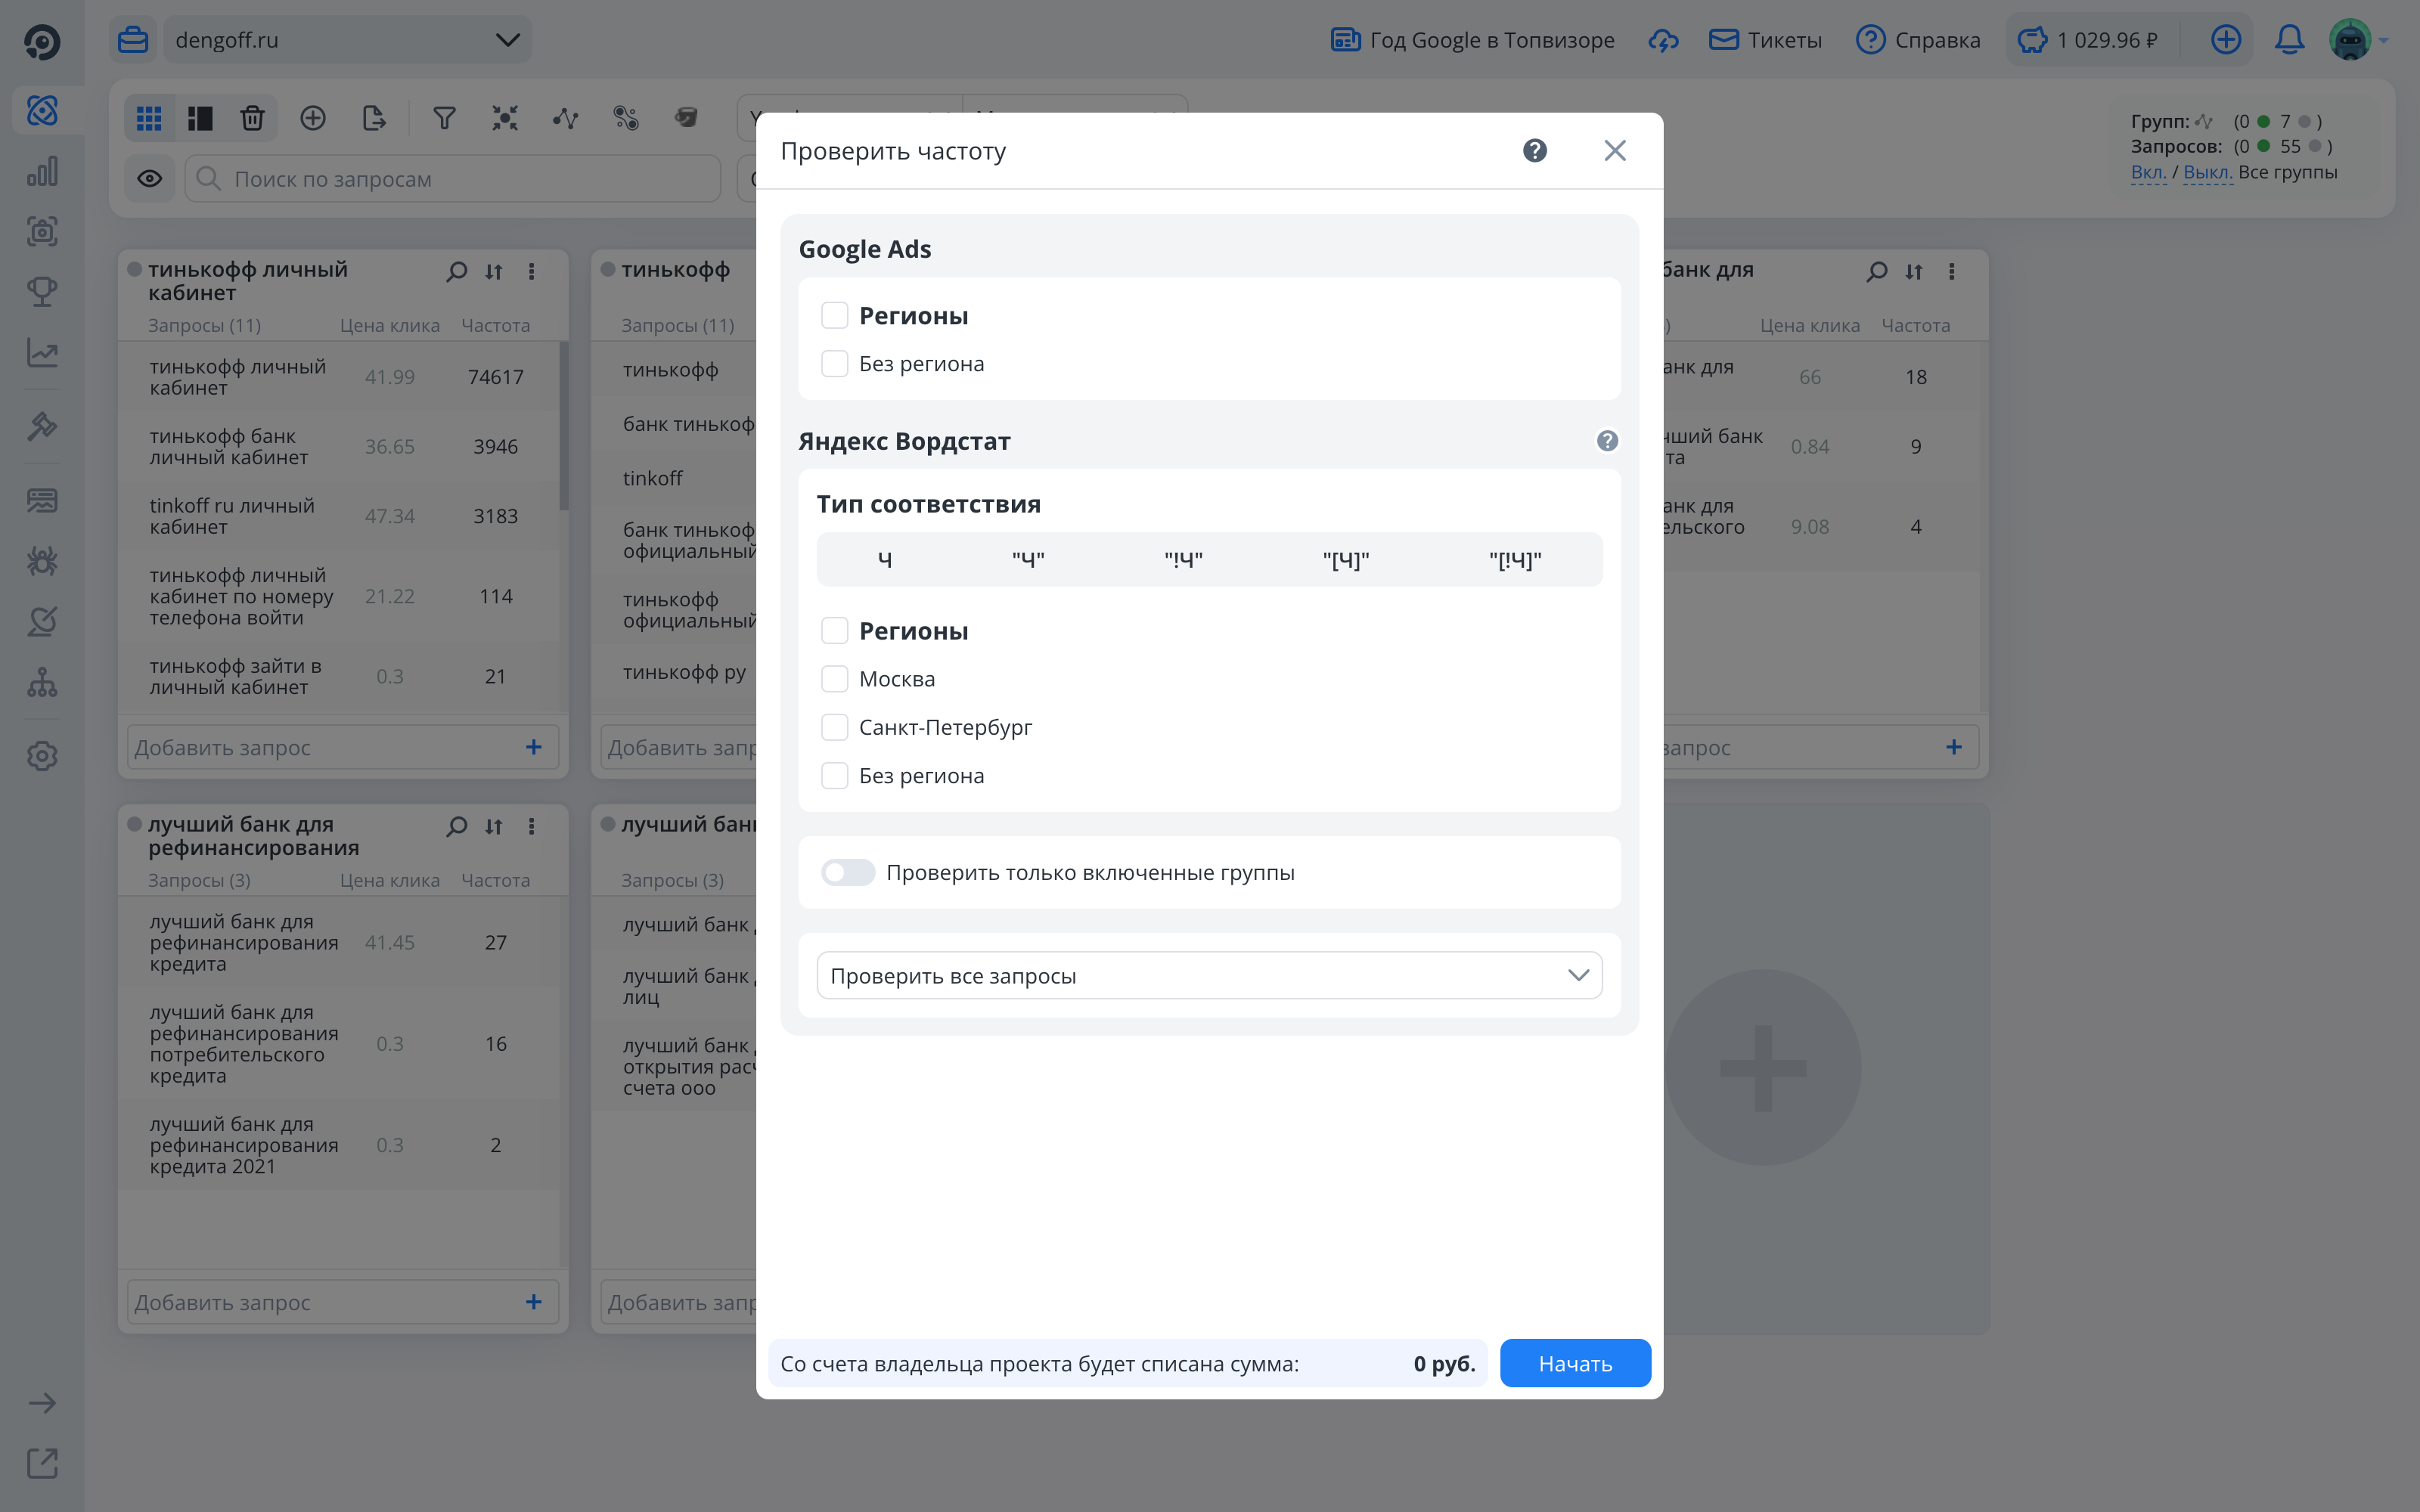Switch to panel list view
Screen dimensions: 2420x1512
pos(200,119)
